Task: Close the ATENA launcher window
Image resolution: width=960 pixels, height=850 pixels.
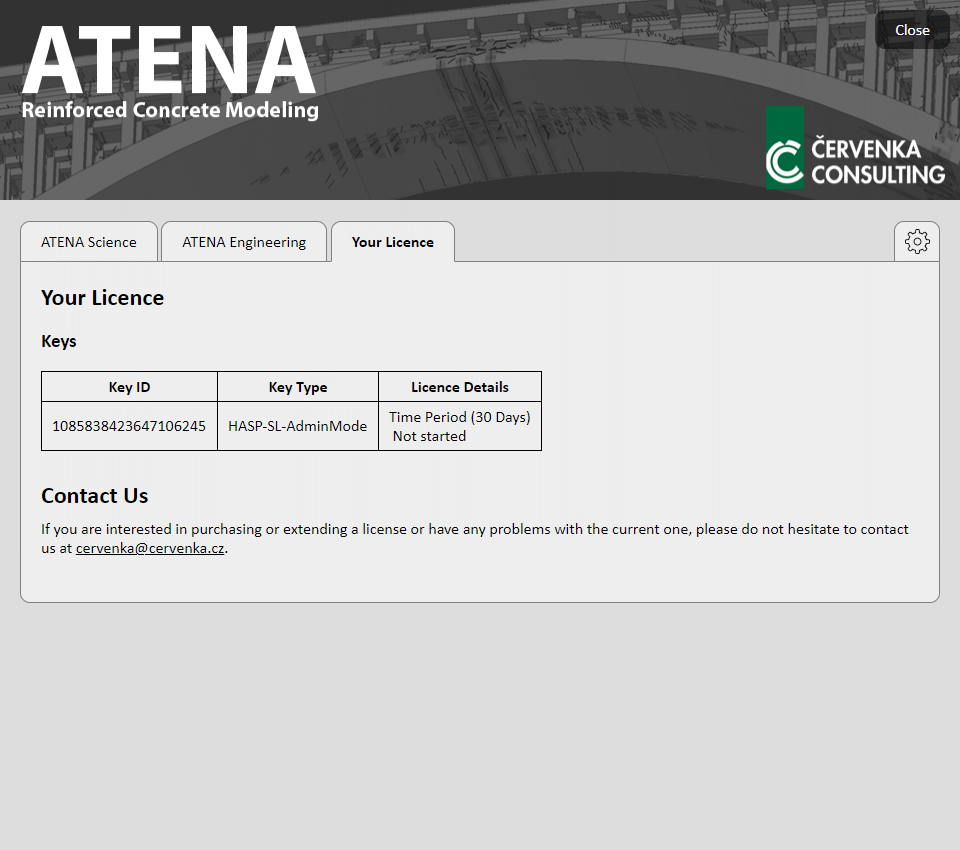Action: [912, 30]
